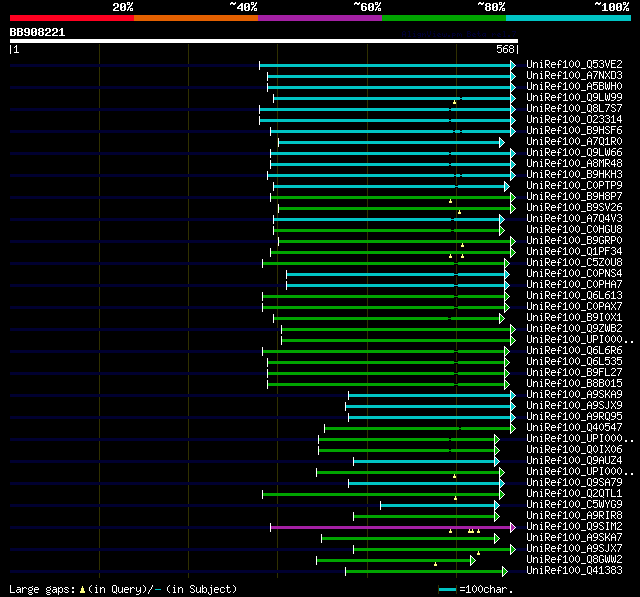Select the UniRef100_A7Q1R0 label

coord(574,142)
